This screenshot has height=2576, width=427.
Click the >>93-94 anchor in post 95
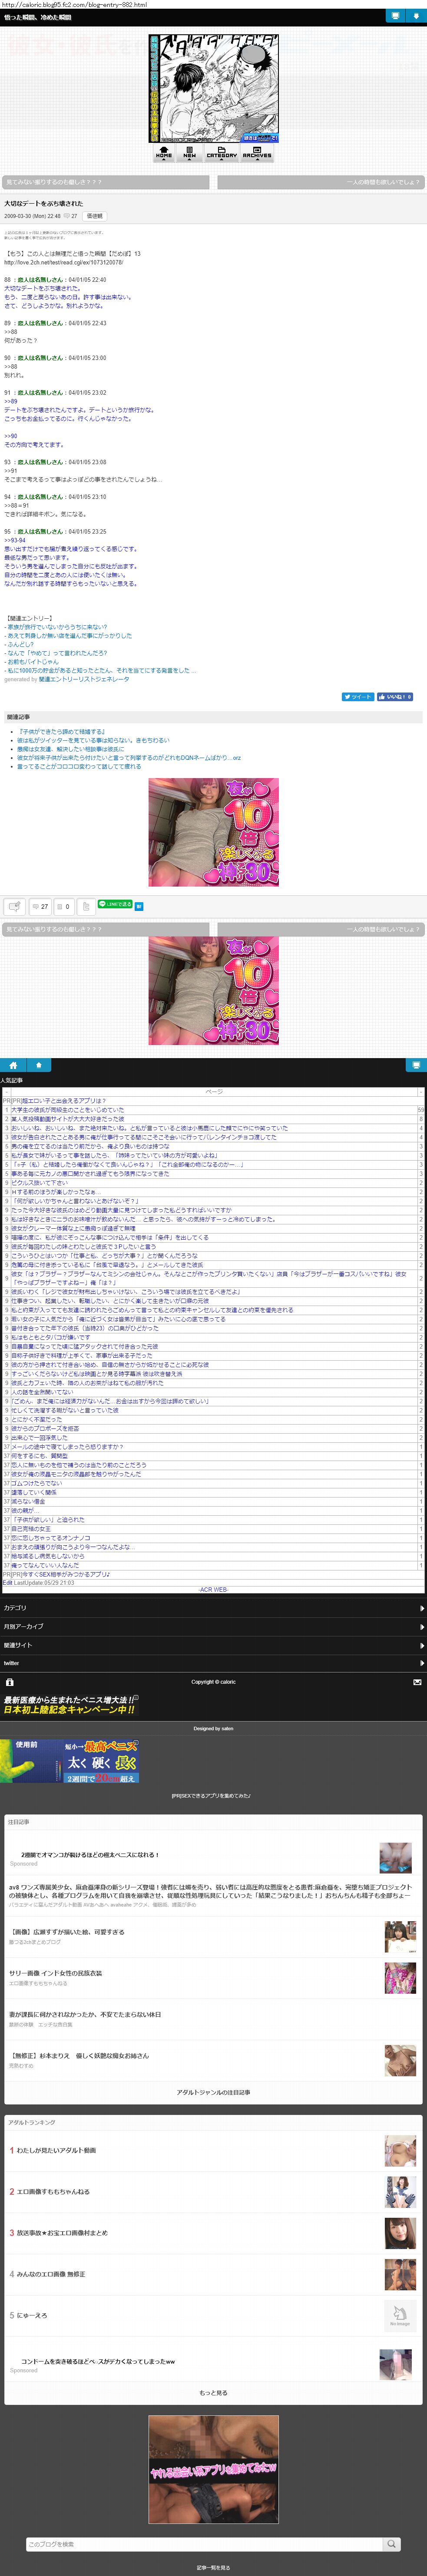[x=15, y=540]
